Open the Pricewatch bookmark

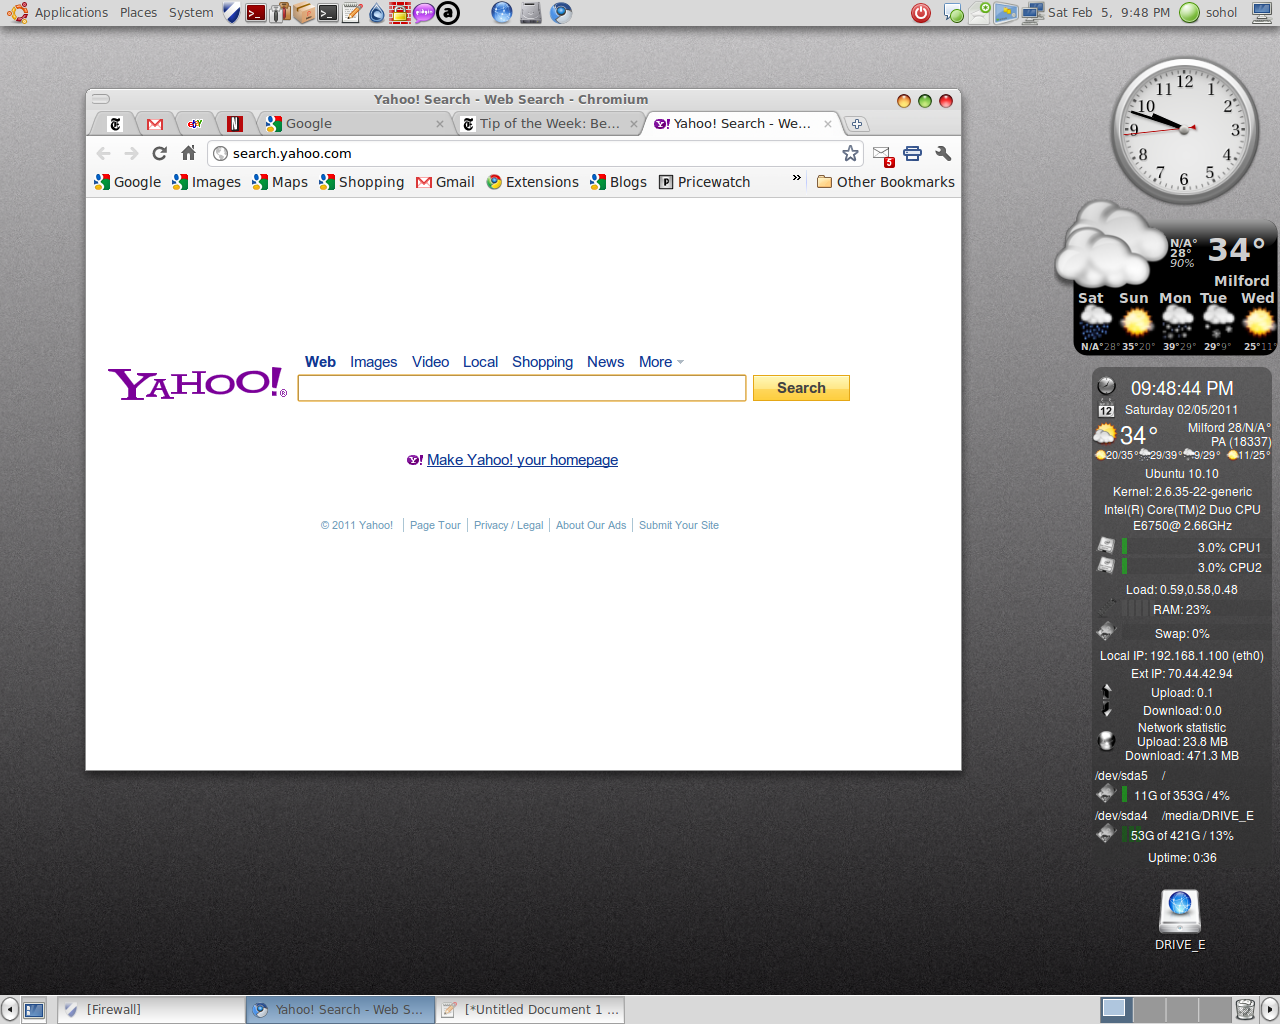coord(705,182)
